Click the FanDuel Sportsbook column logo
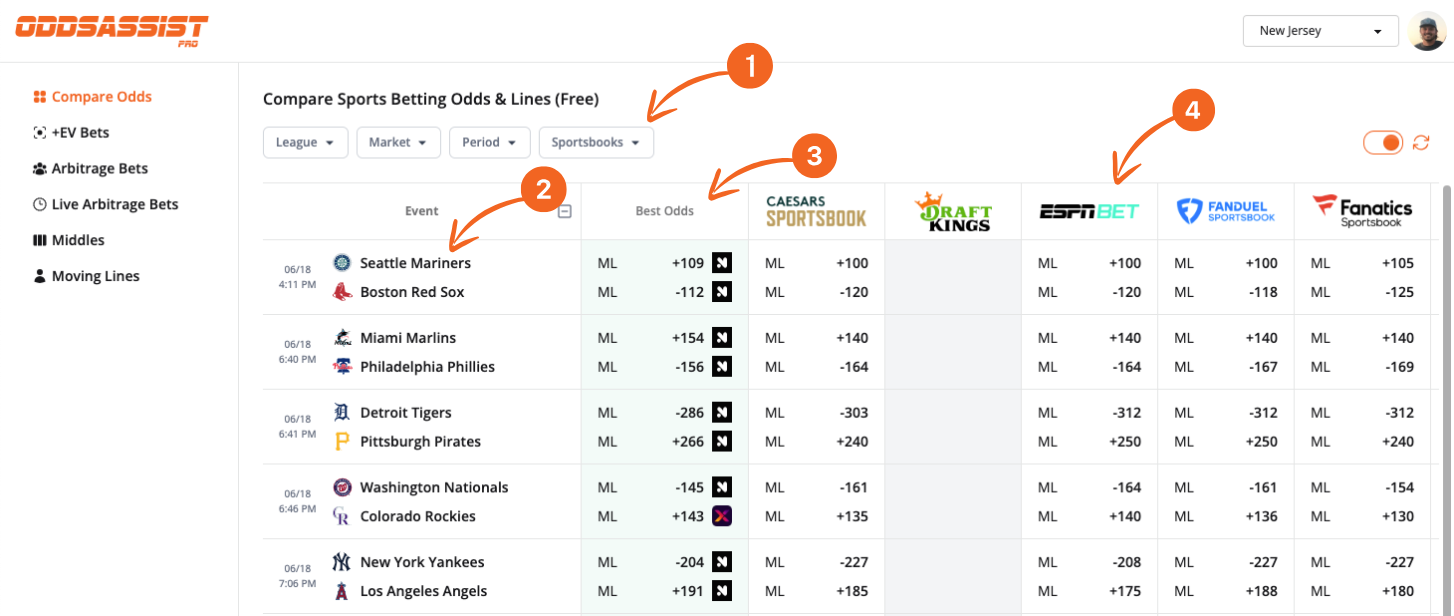This screenshot has width=1454, height=616. click(1225, 210)
